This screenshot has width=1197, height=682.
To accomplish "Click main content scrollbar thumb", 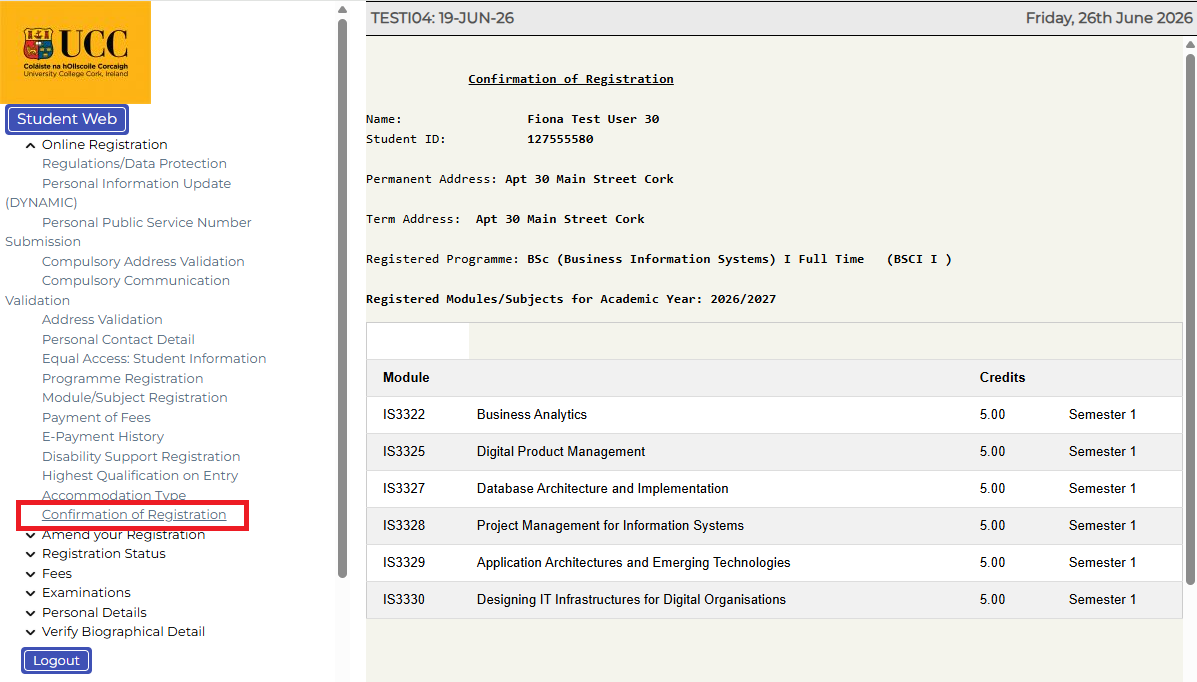I will click(1190, 318).
